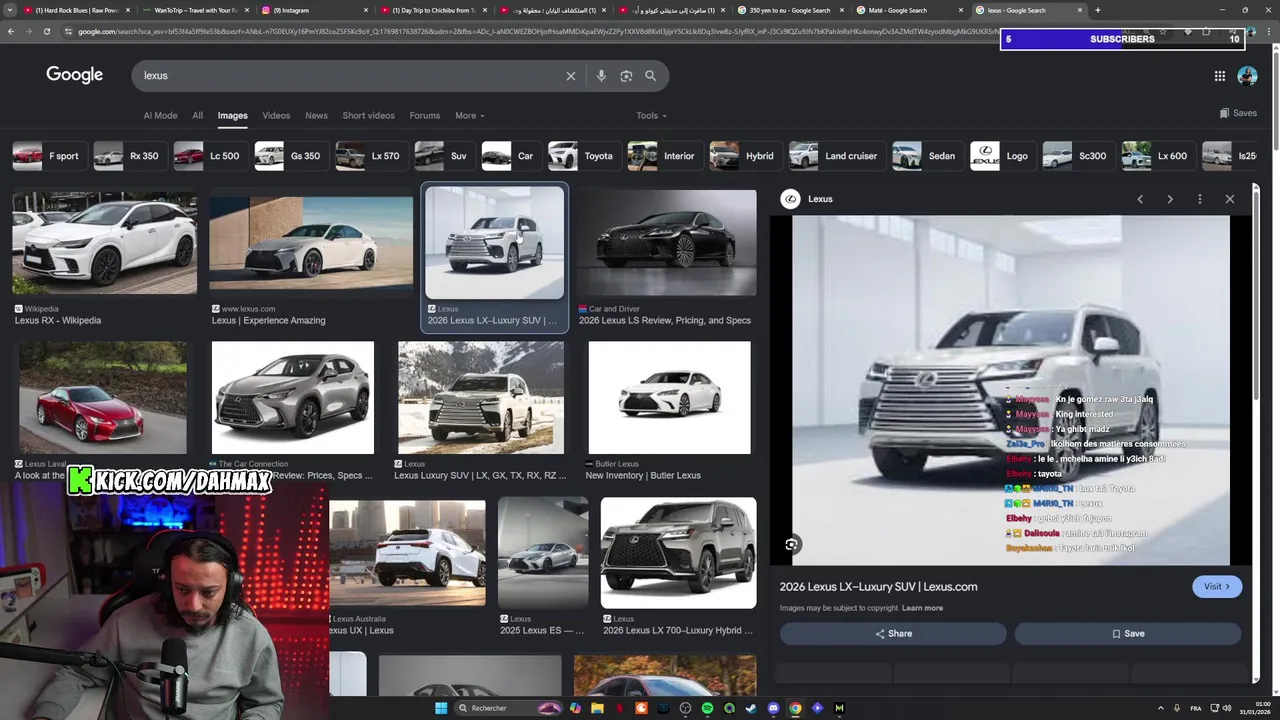1280x720 pixels.
Task: Open Lexus RX Wikipedia image result
Action: pyautogui.click(x=105, y=242)
